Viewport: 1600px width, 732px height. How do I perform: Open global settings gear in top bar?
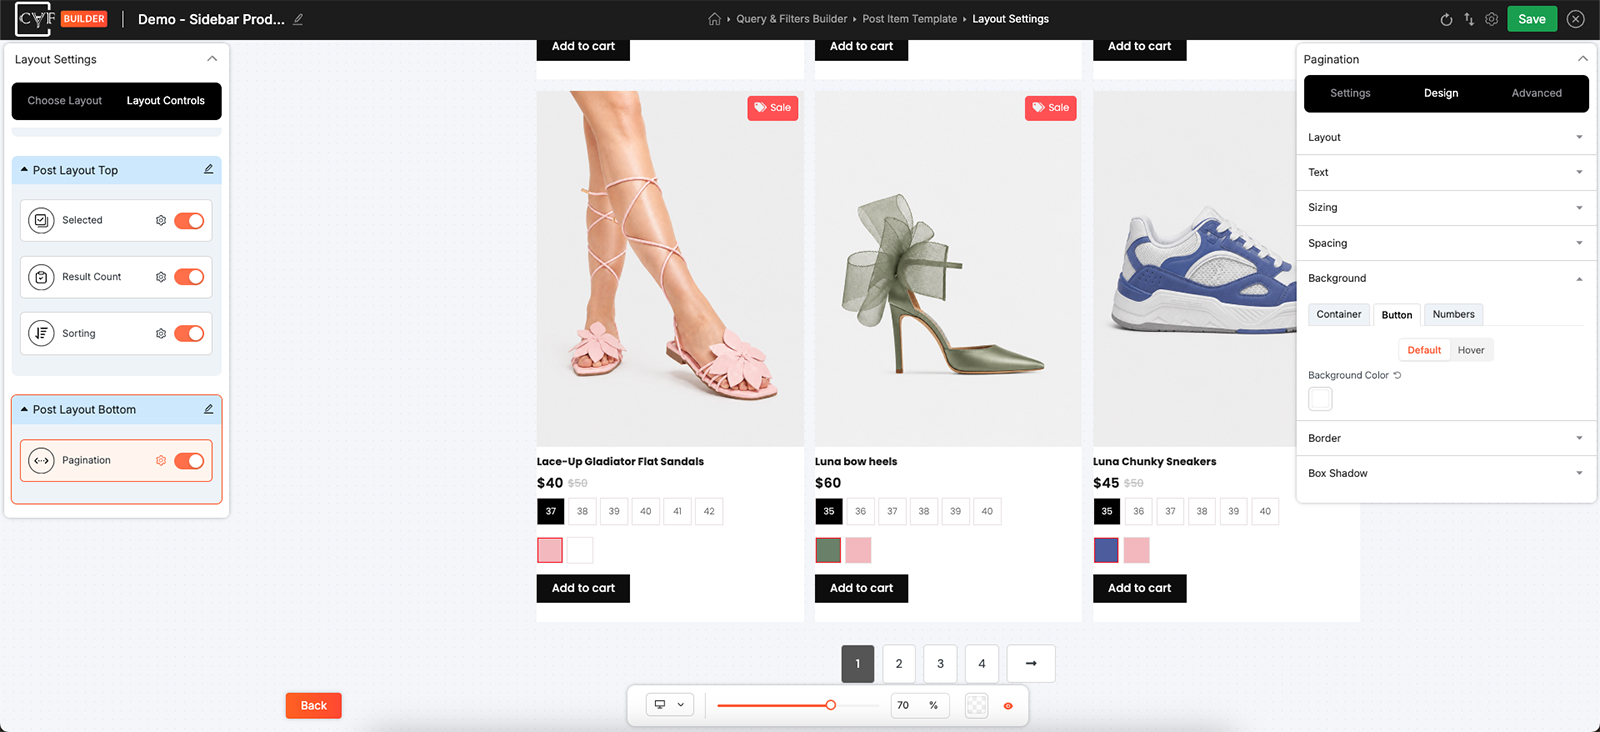pos(1492,19)
